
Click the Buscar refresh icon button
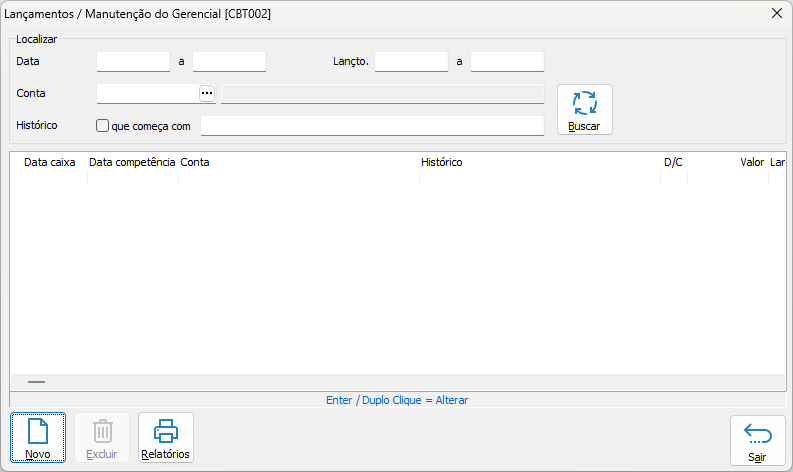click(584, 109)
